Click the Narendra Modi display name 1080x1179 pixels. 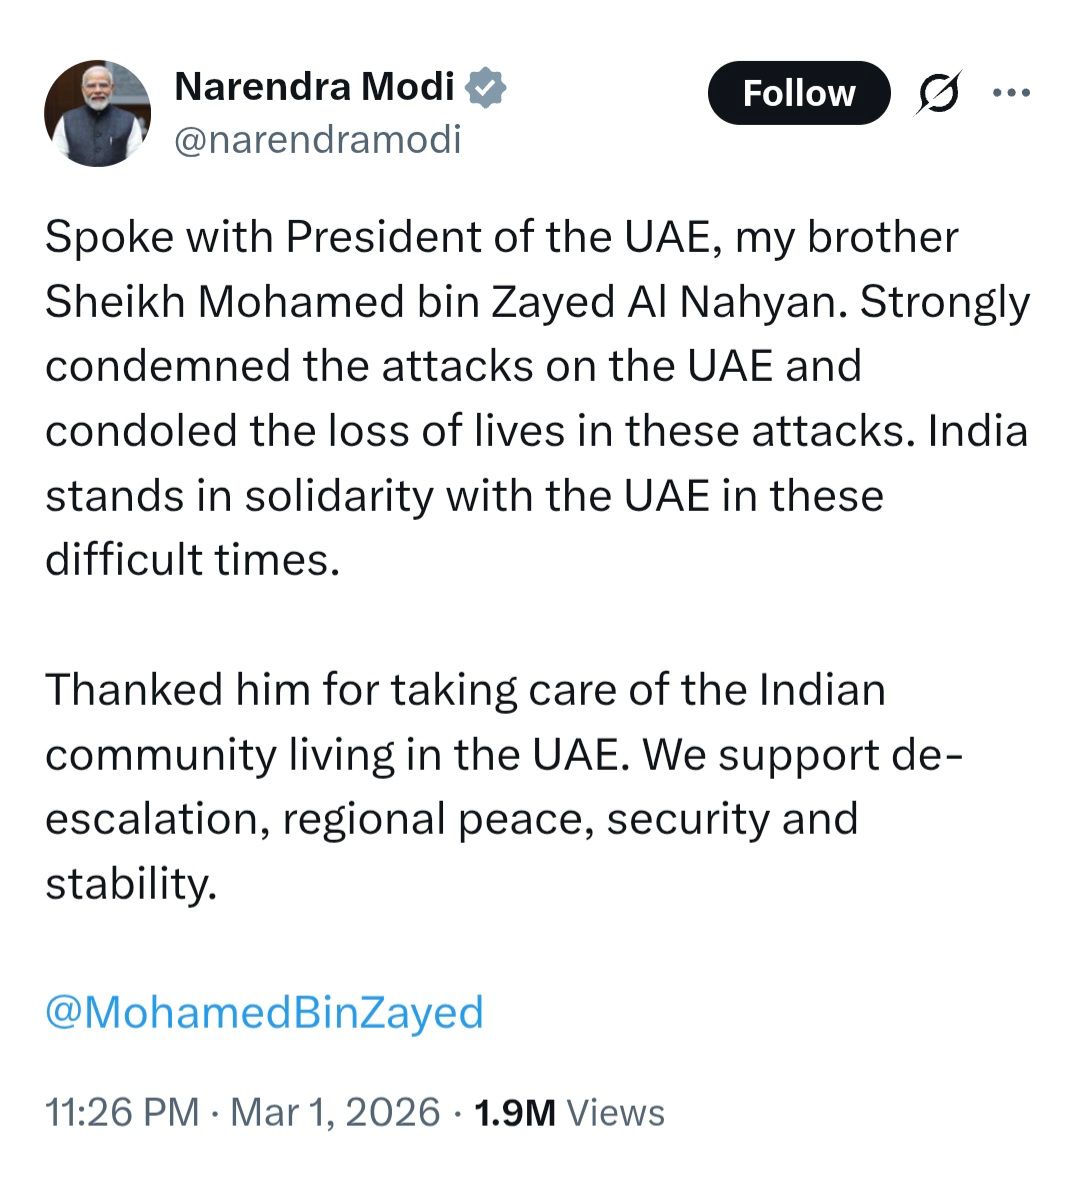click(x=314, y=87)
